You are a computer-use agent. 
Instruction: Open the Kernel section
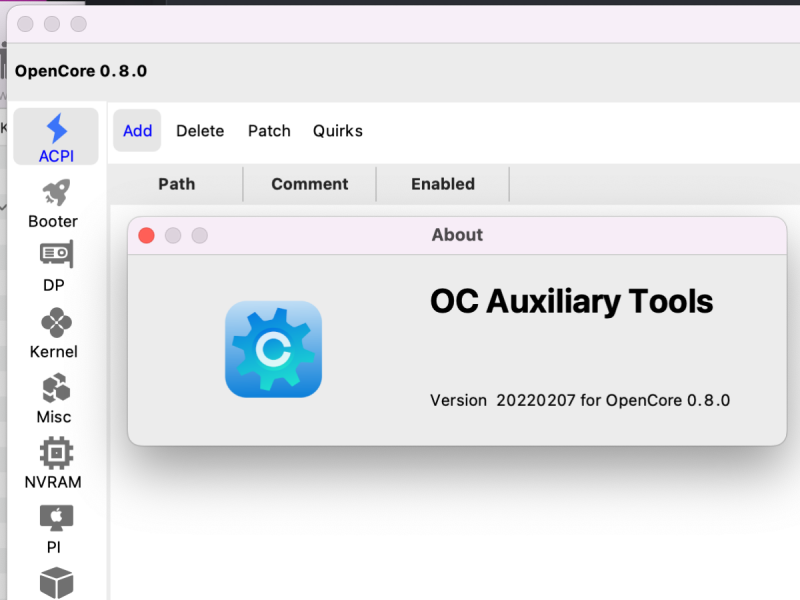click(x=54, y=333)
